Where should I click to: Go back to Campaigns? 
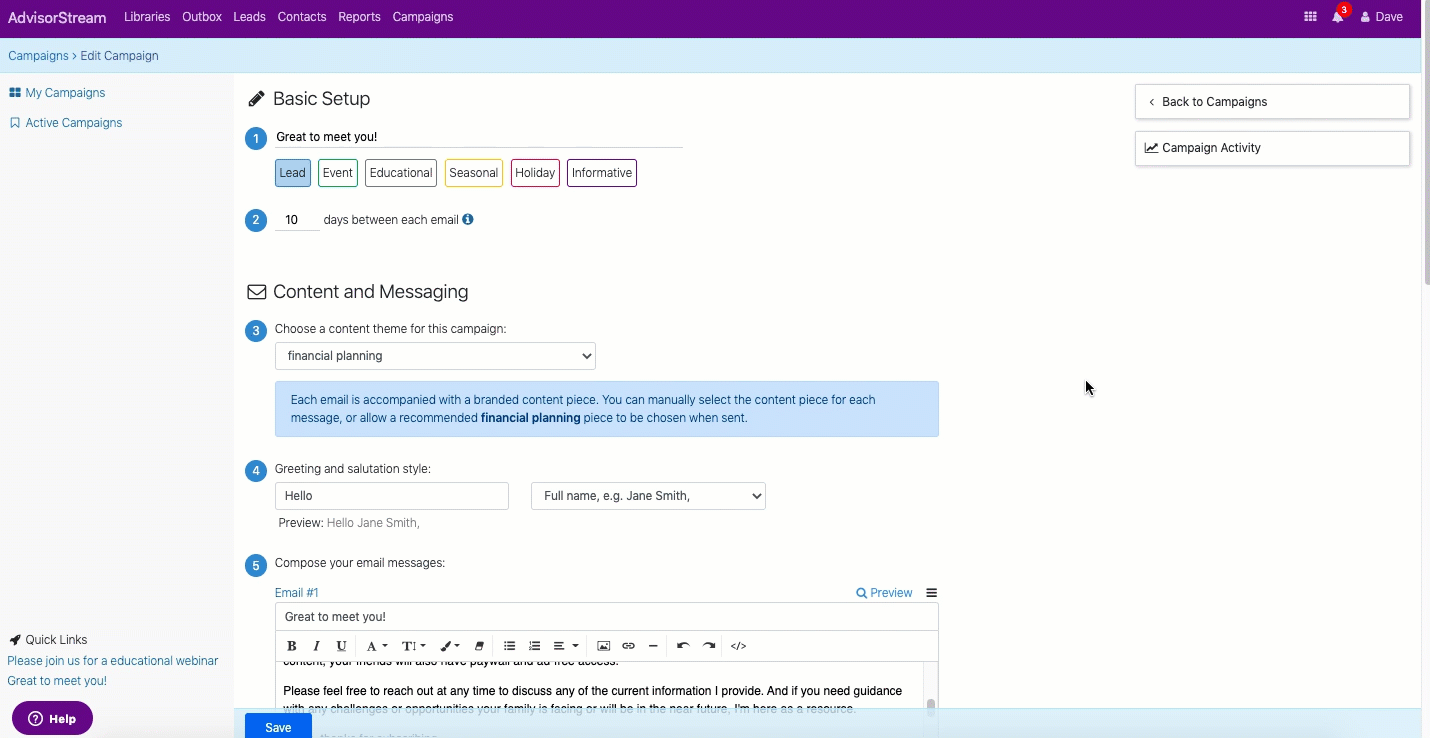(x=1272, y=102)
